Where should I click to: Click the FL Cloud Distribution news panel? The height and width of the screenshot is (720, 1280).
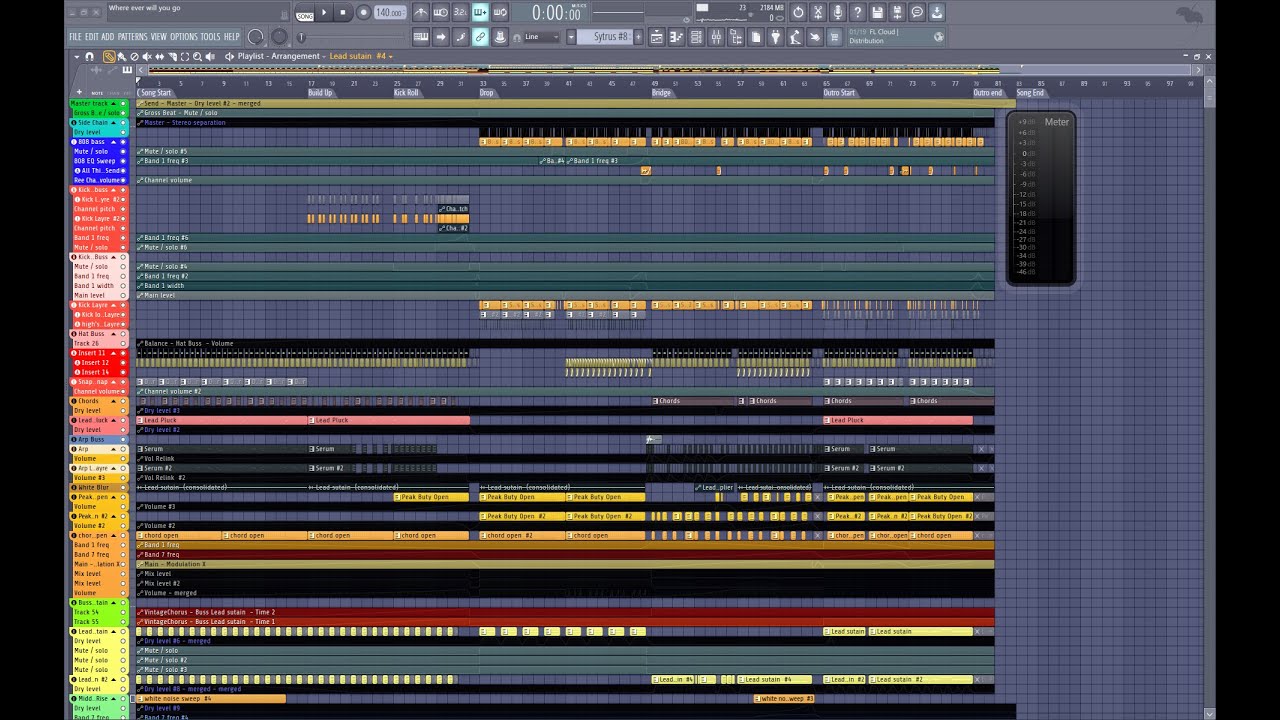pyautogui.click(x=896, y=37)
